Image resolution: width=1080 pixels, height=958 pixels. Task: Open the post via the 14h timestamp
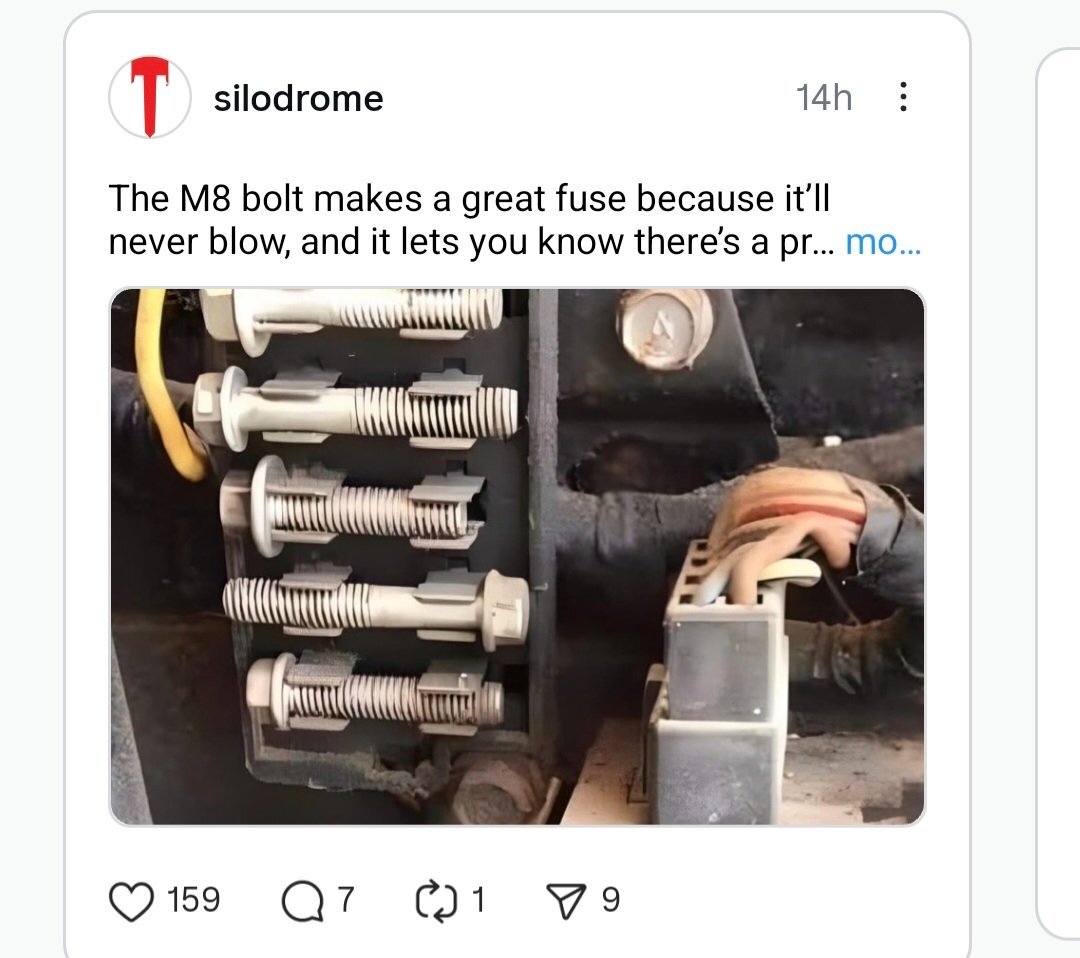(x=824, y=97)
